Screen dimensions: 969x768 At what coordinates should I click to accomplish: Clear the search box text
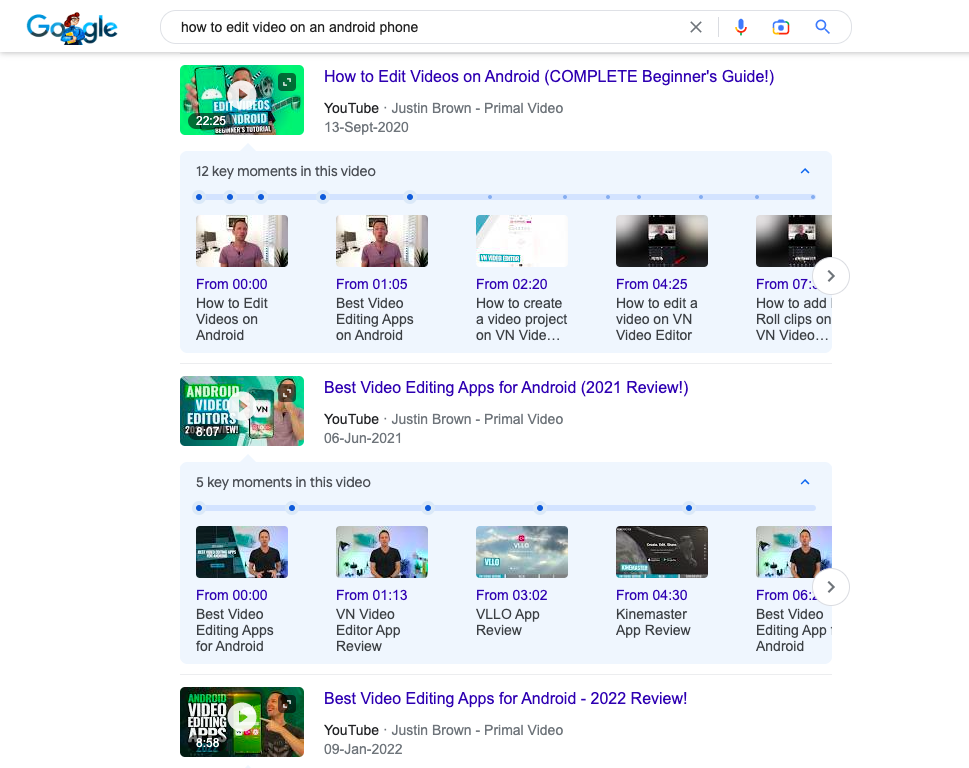coord(696,28)
